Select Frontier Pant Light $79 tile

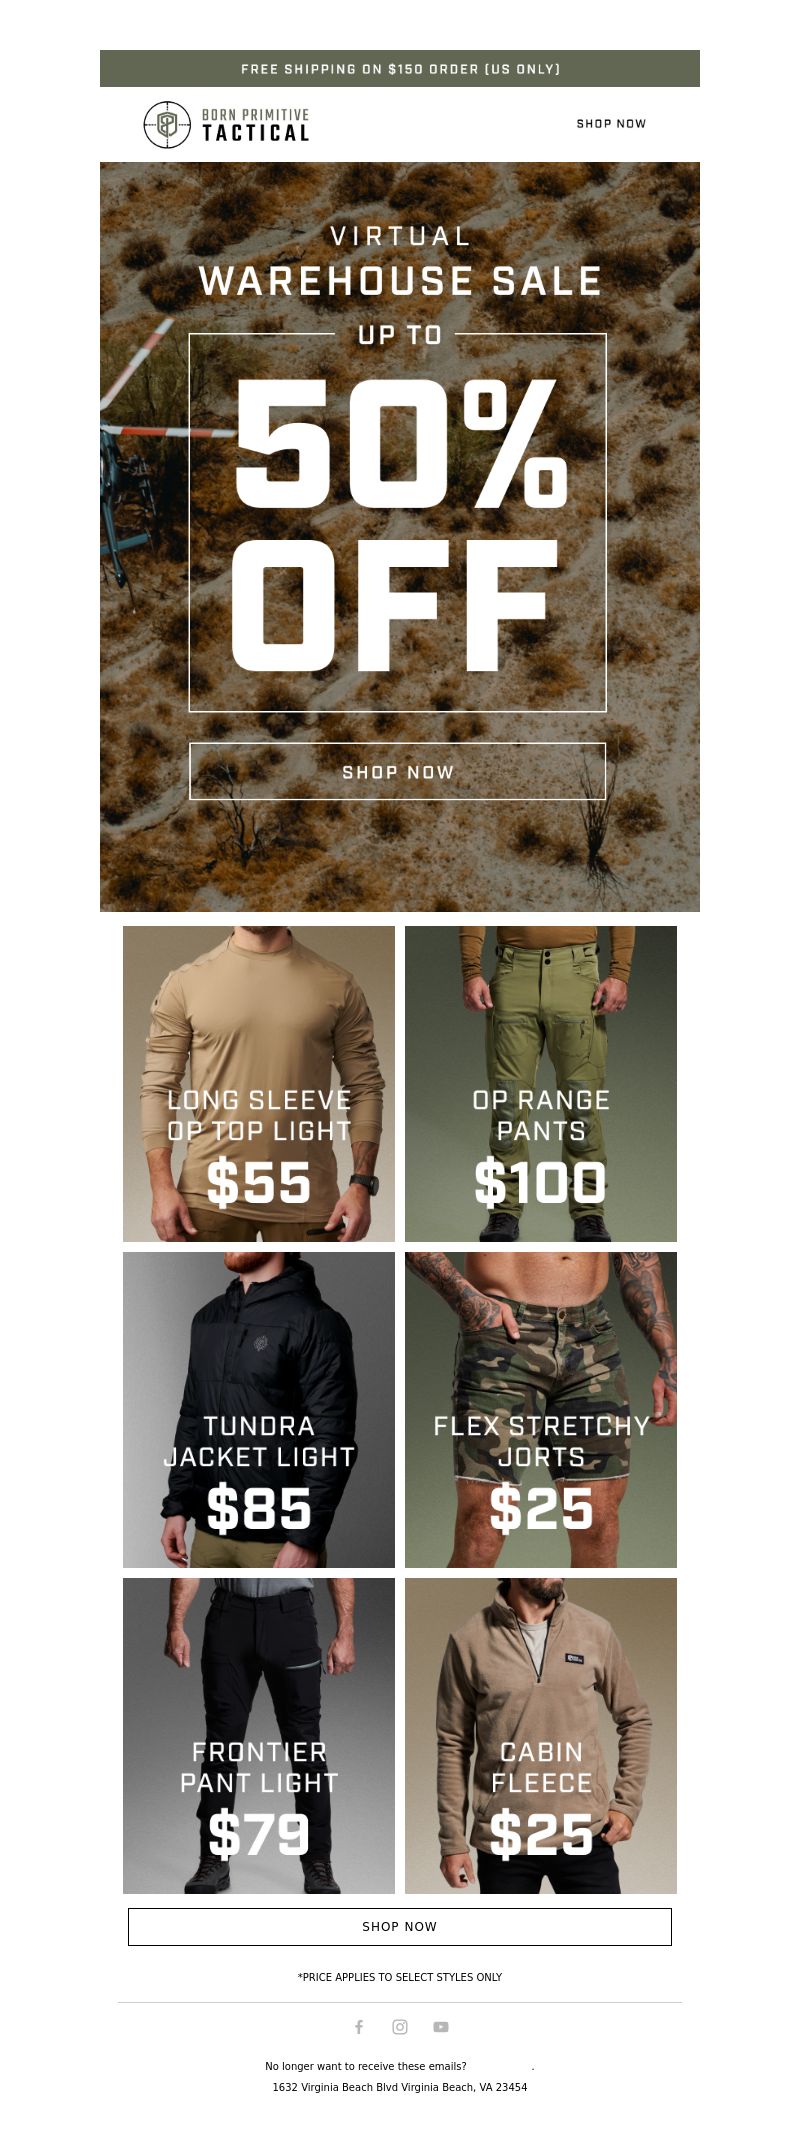[x=259, y=1735]
